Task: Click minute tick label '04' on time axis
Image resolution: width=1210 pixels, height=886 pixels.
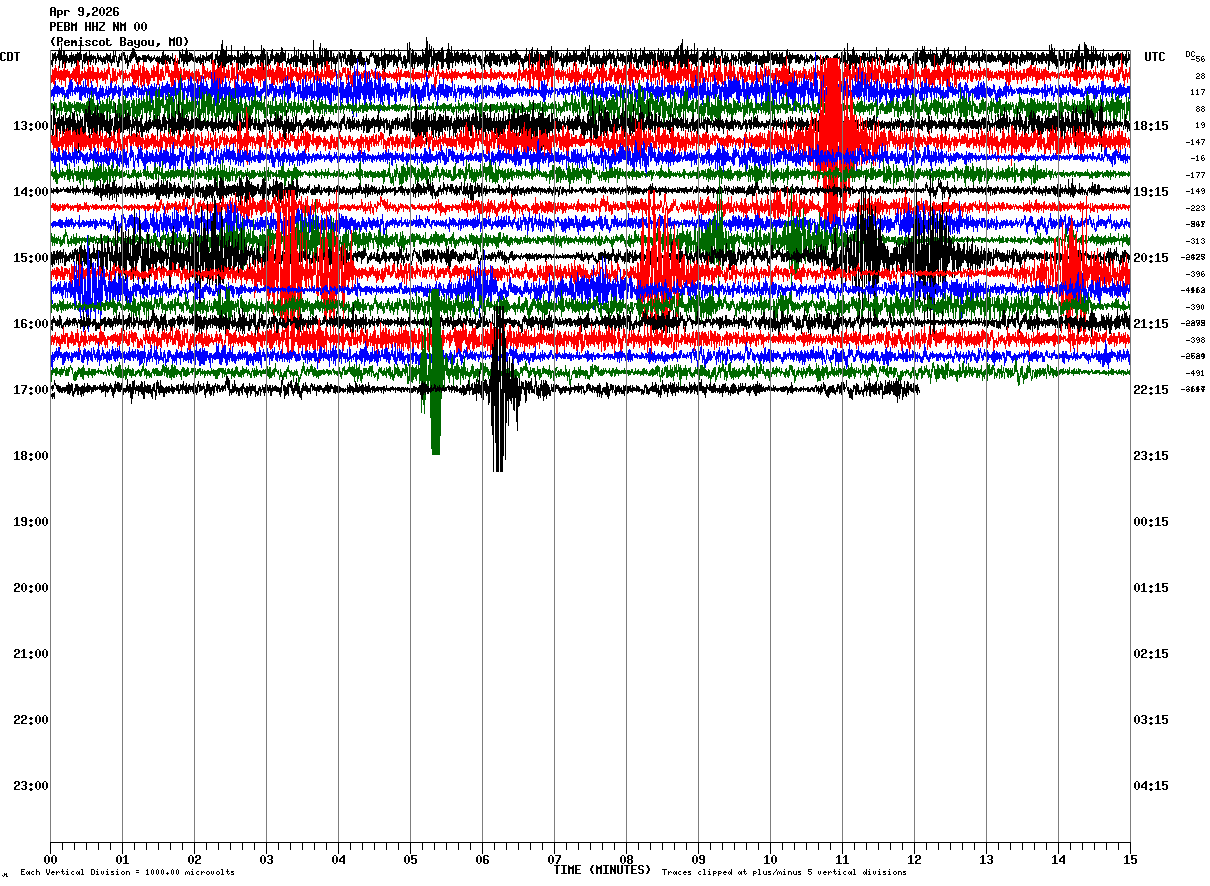Action: [338, 860]
